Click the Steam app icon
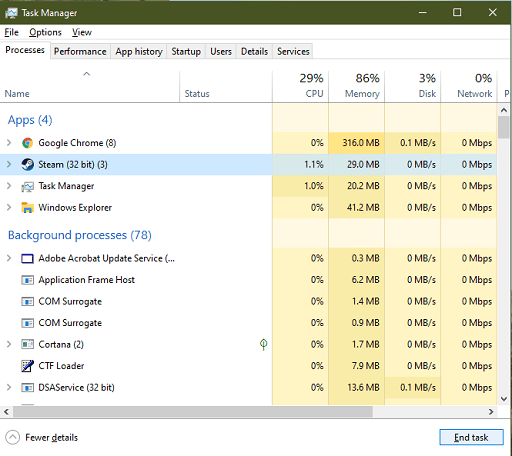The width and height of the screenshot is (512, 456). click(x=27, y=165)
